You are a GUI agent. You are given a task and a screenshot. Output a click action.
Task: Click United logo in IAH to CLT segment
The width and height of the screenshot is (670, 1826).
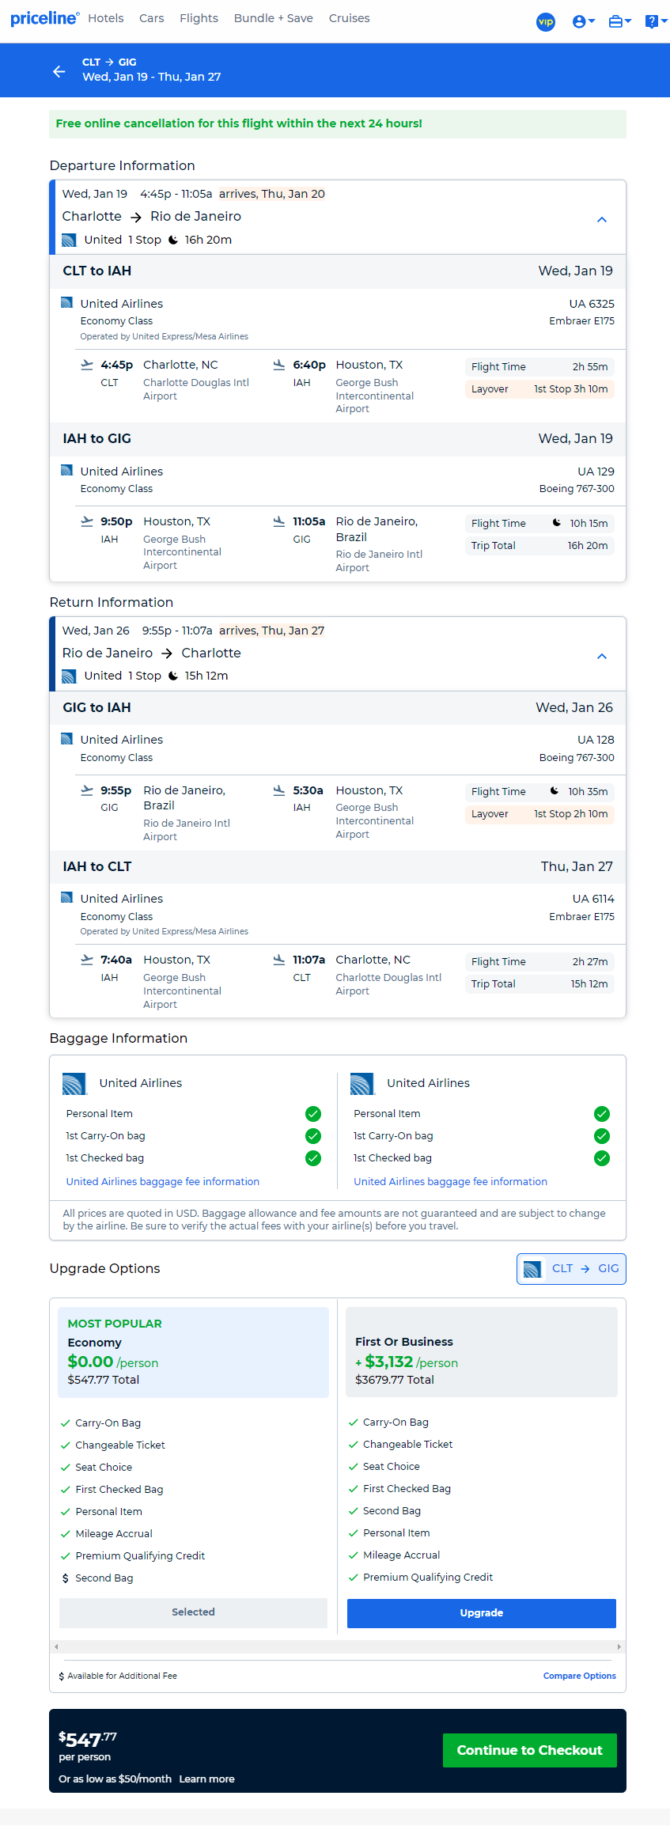point(67,898)
